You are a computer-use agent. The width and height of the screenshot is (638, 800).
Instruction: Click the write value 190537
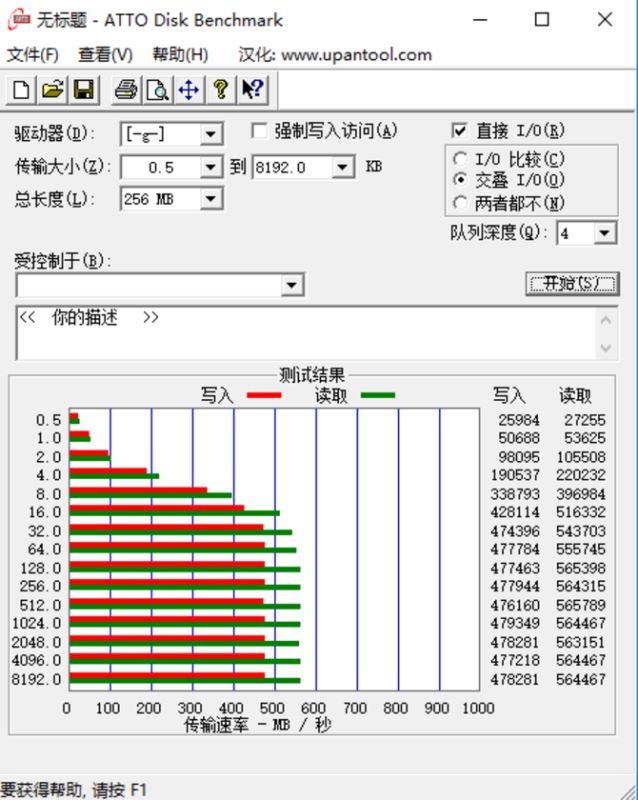pyautogui.click(x=516, y=475)
